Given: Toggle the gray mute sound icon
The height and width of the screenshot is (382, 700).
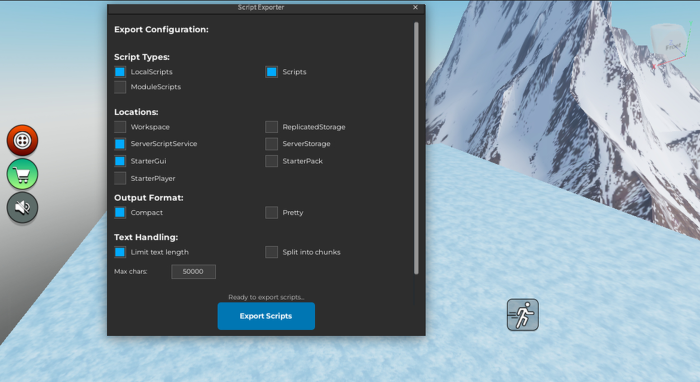Looking at the screenshot, I should [x=22, y=208].
